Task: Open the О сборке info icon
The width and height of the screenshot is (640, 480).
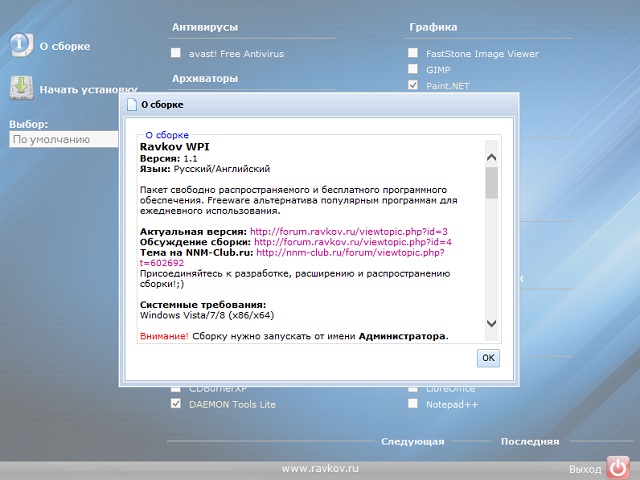Action: pyautogui.click(x=21, y=44)
